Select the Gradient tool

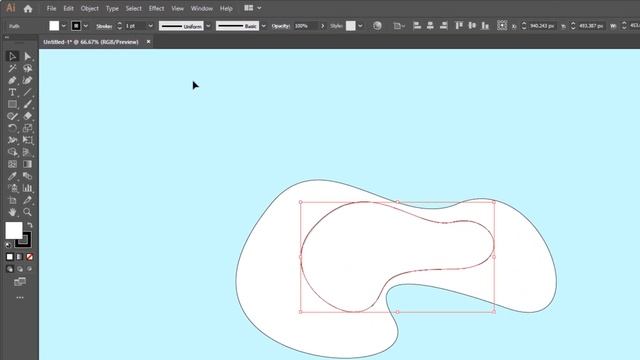tap(27, 164)
